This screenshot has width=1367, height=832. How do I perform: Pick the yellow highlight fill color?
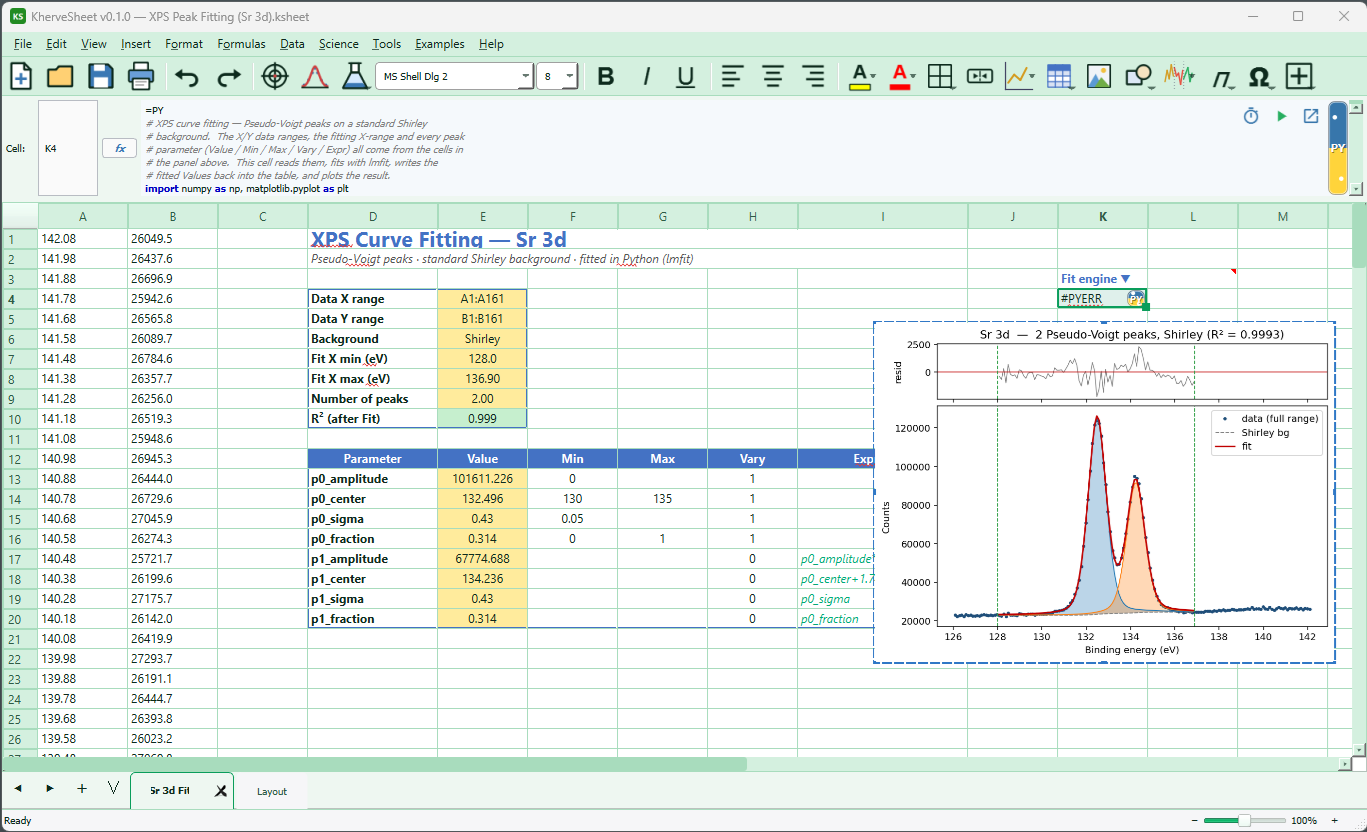click(859, 77)
